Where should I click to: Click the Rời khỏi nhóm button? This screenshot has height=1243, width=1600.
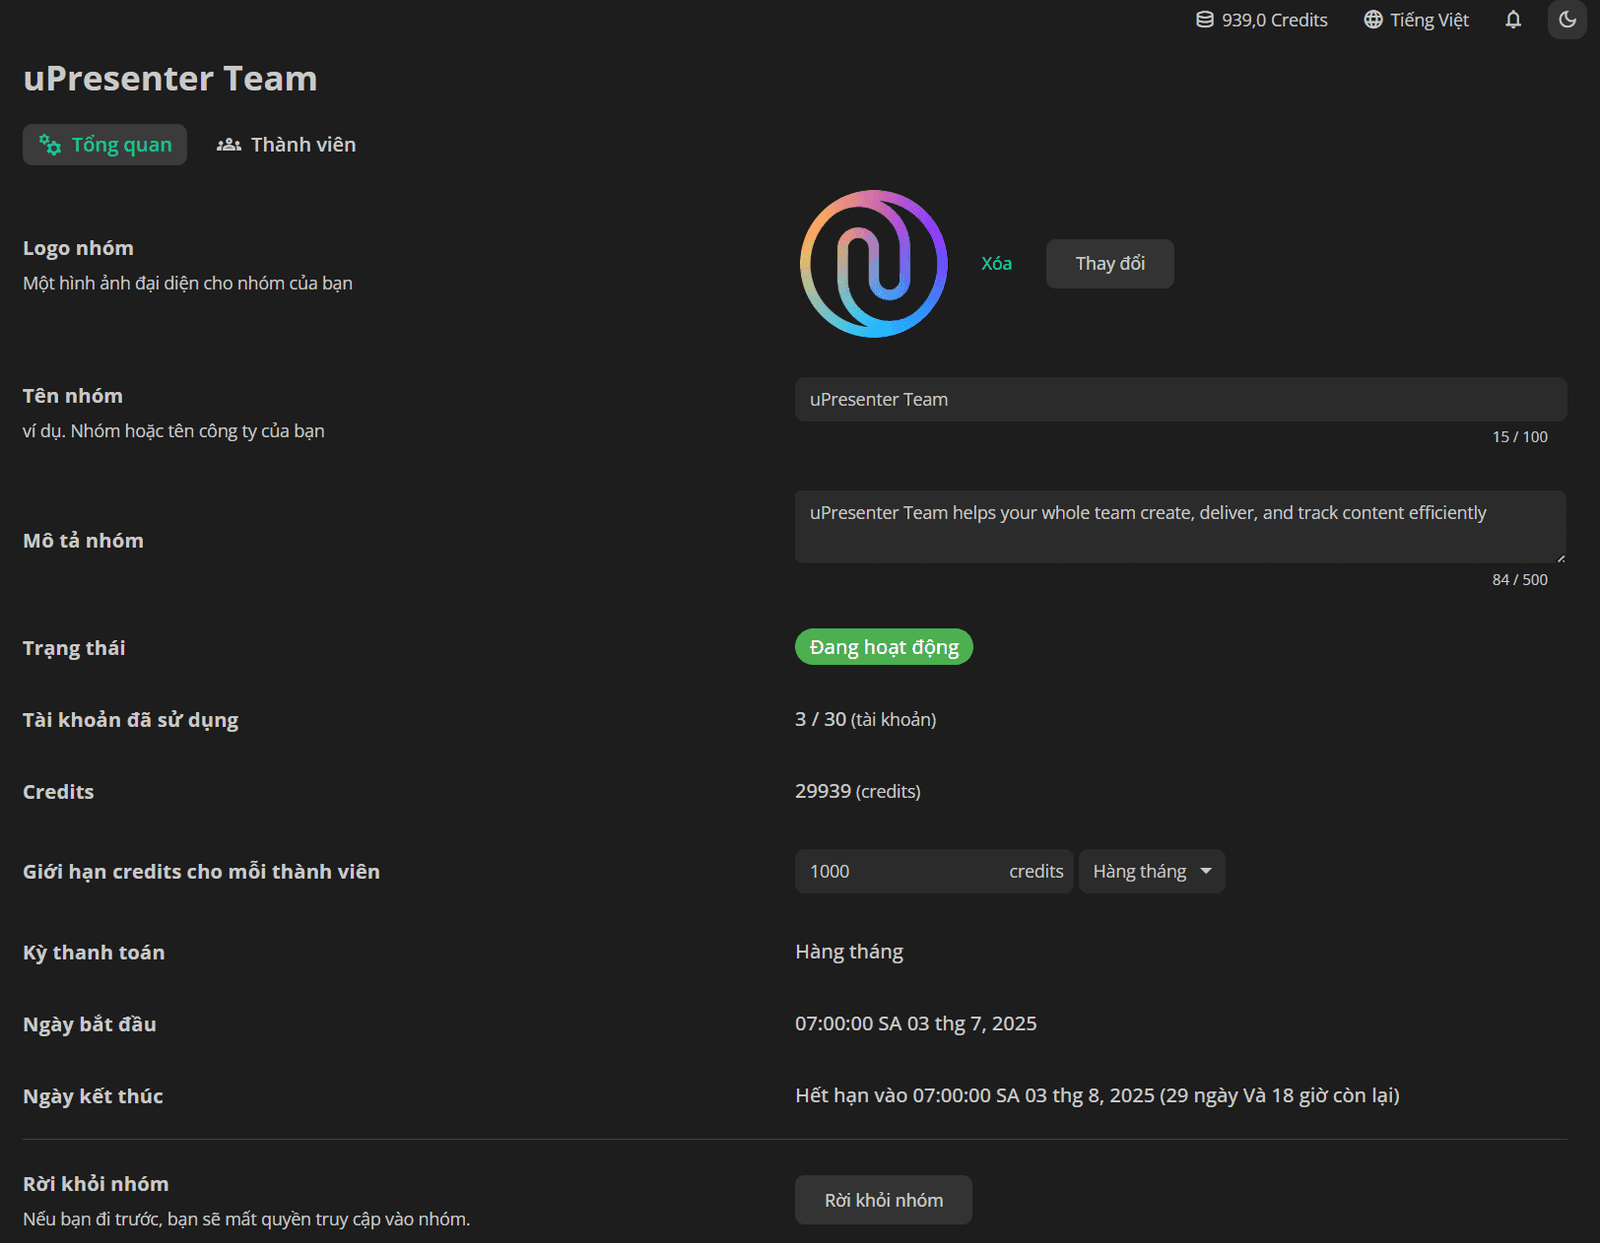(883, 1200)
